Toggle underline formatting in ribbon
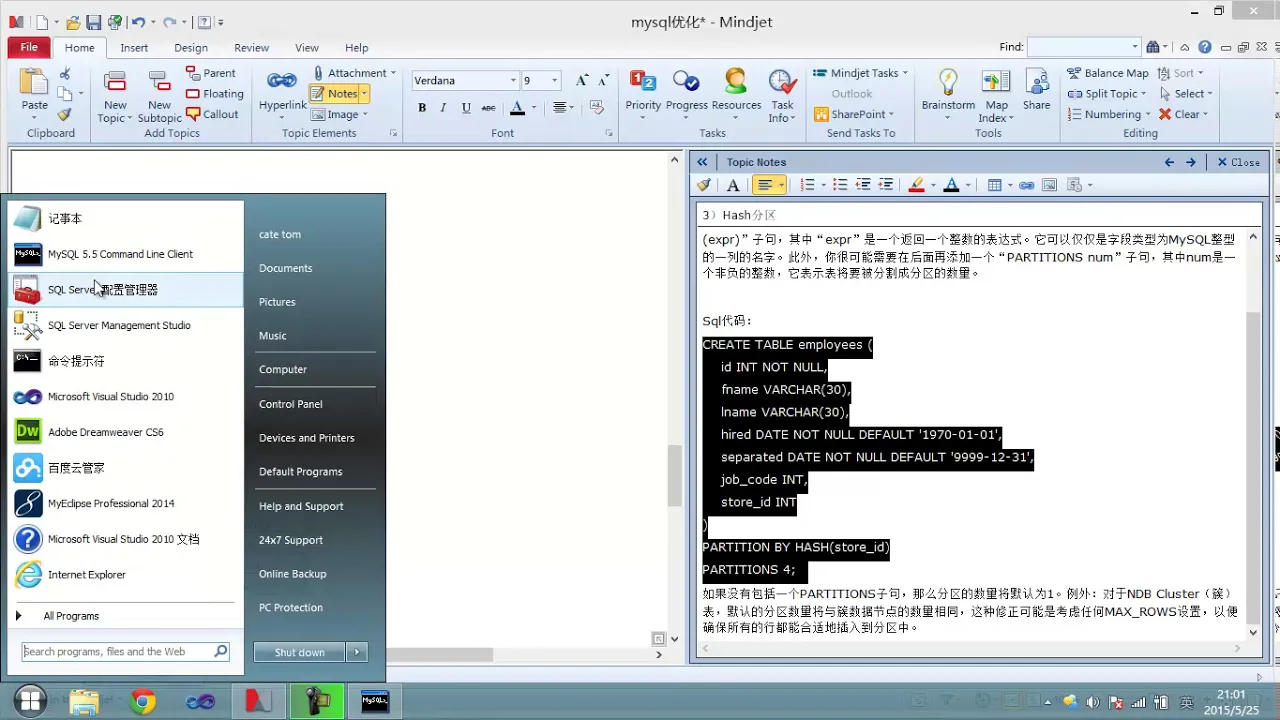This screenshot has height=720, width=1280. point(466,108)
